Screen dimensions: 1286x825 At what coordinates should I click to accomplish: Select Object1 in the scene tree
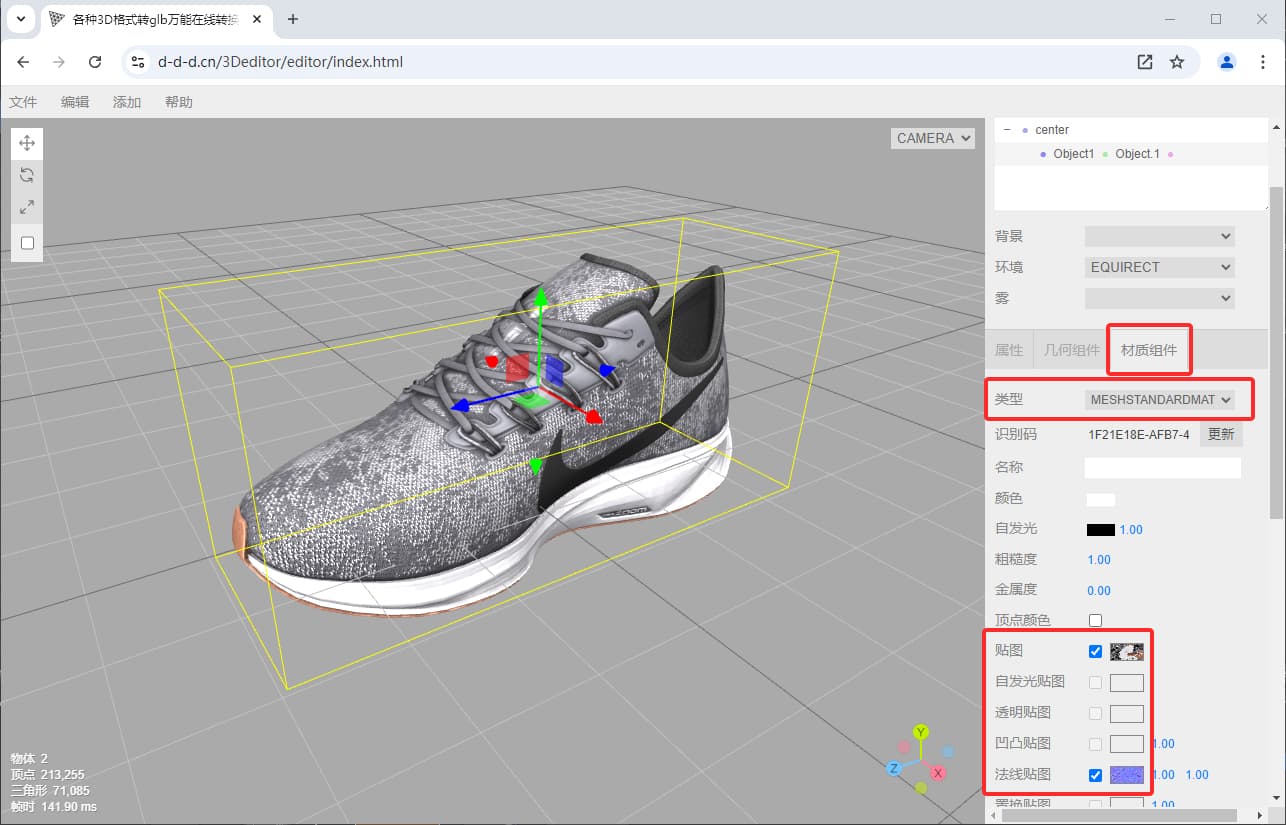(x=1074, y=154)
